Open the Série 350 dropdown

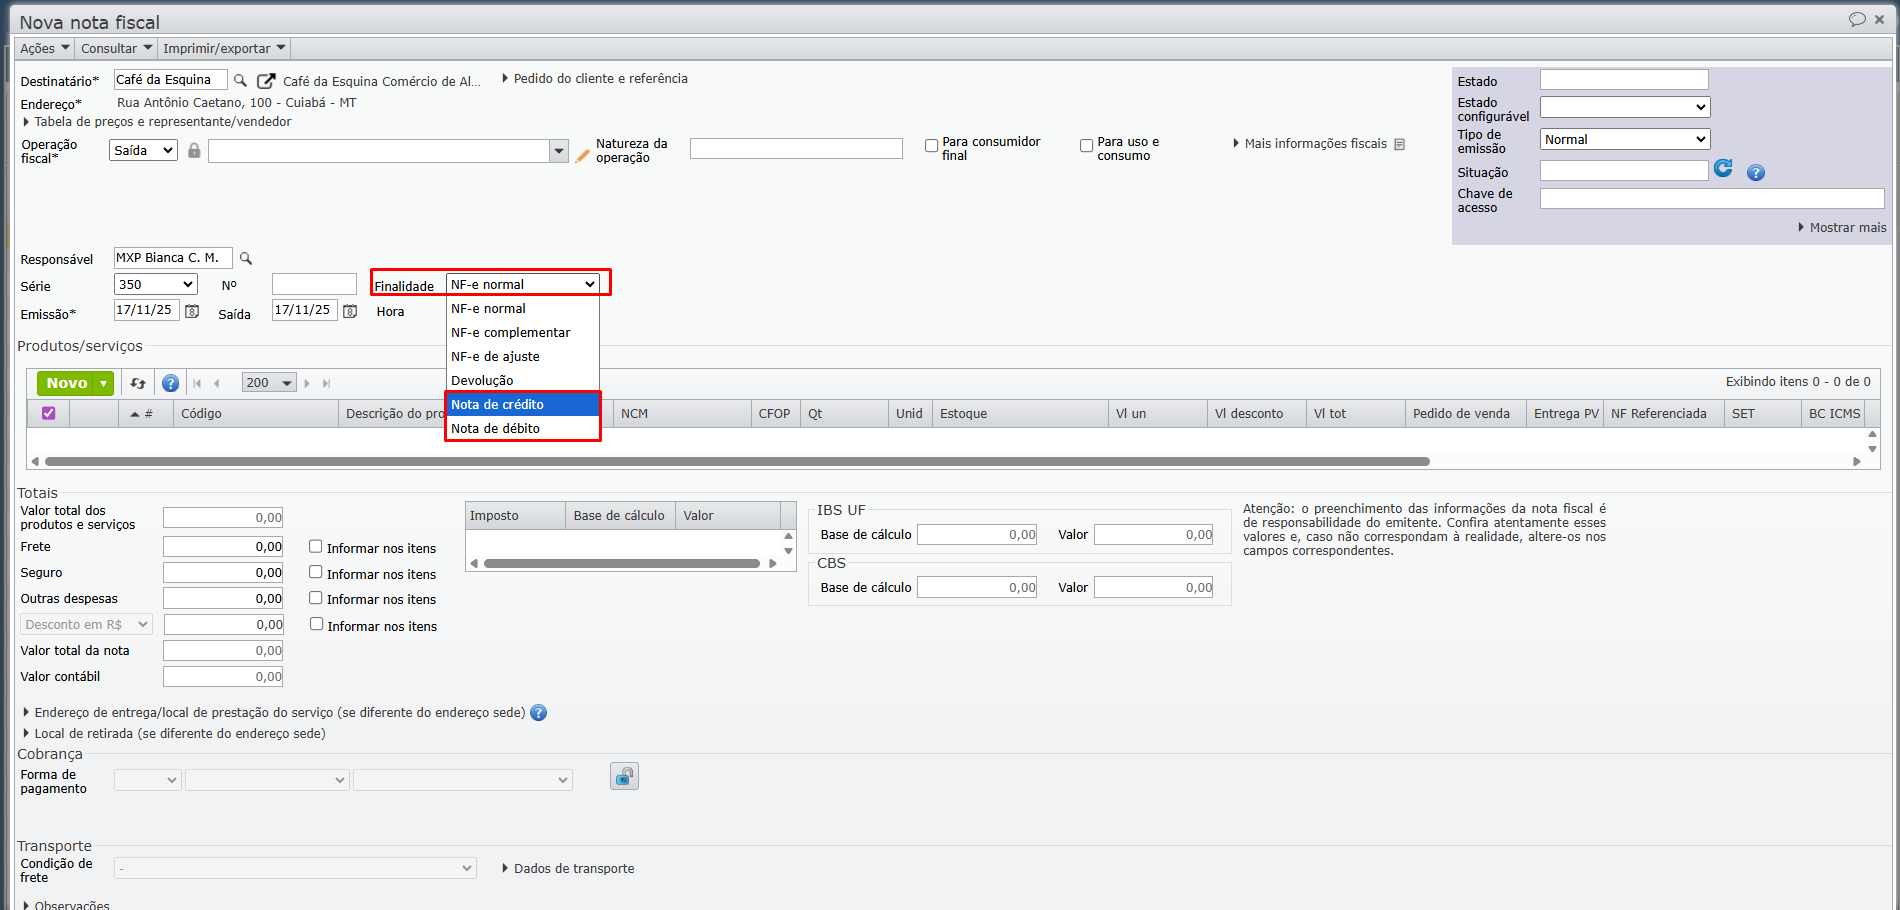pyautogui.click(x=156, y=284)
